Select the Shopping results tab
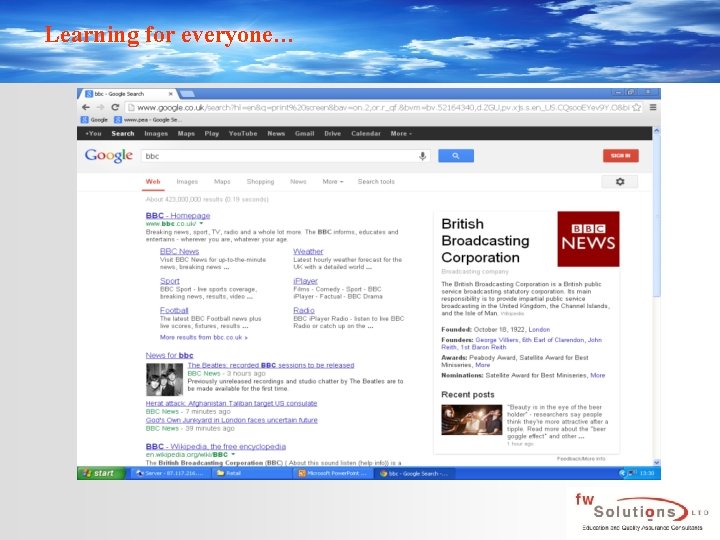Viewport: 720px width, 540px height. [260, 182]
